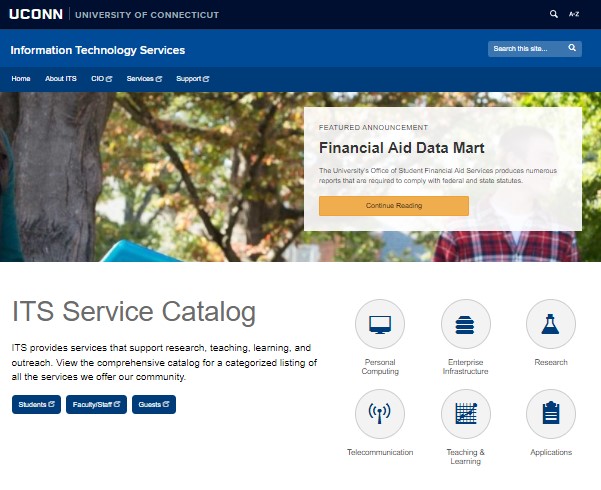The image size is (601, 490).
Task: Click the top bar search magnifier icon
Action: point(554,14)
